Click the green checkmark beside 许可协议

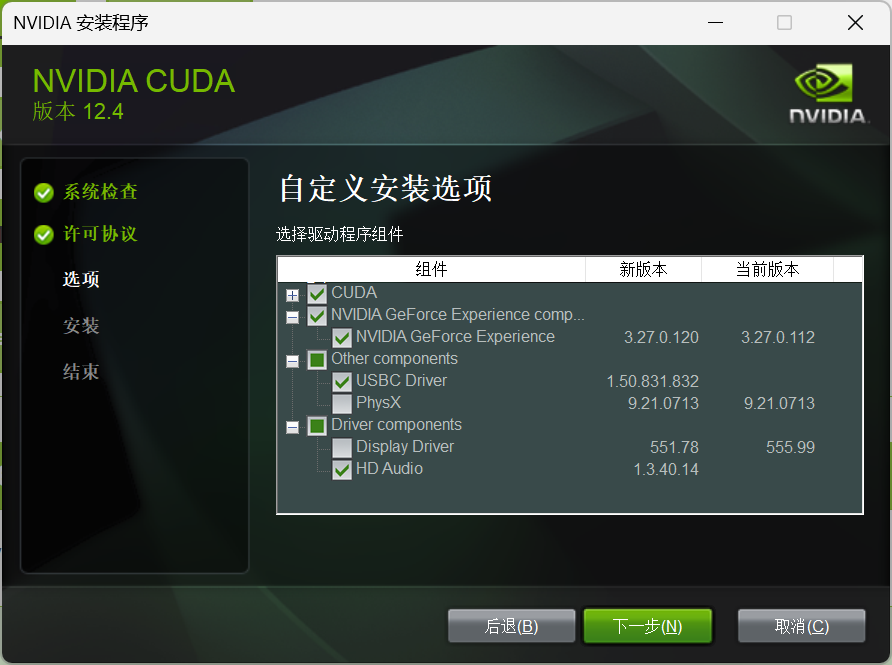point(44,234)
